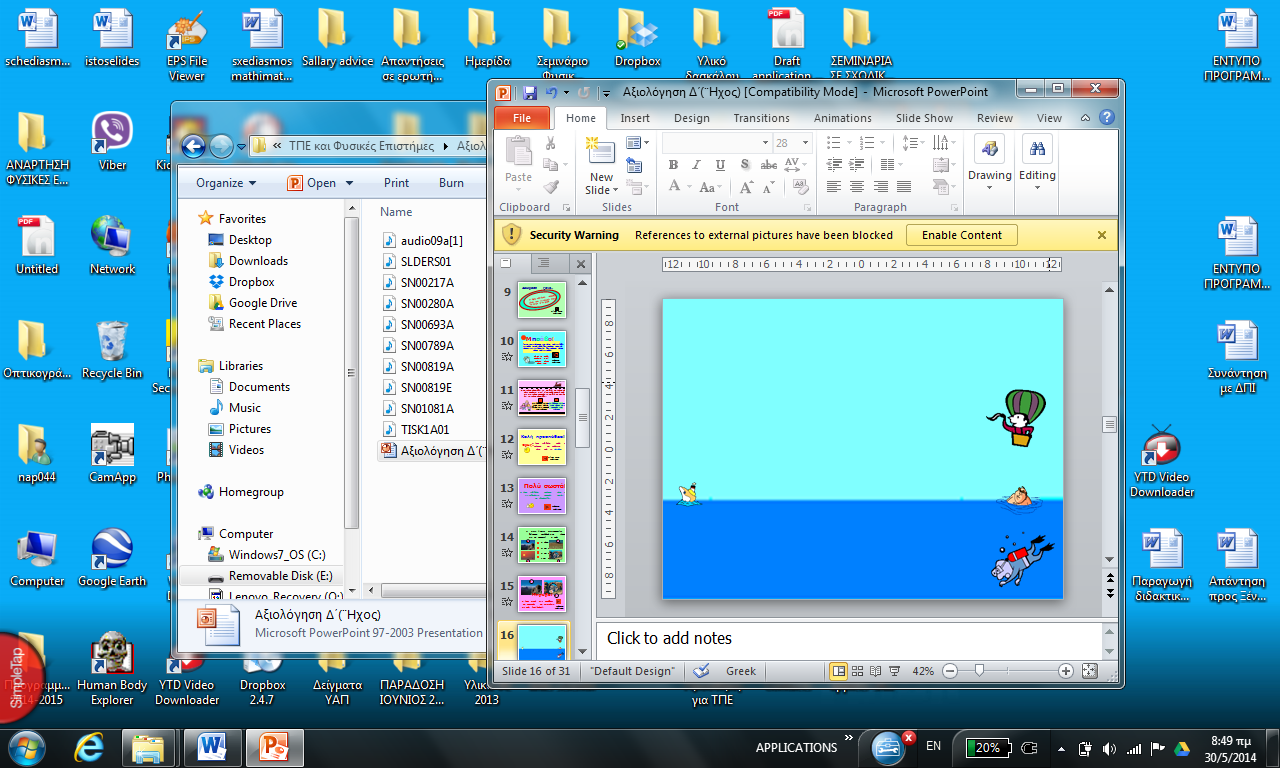Align text left in the Paragraph group

tap(834, 186)
